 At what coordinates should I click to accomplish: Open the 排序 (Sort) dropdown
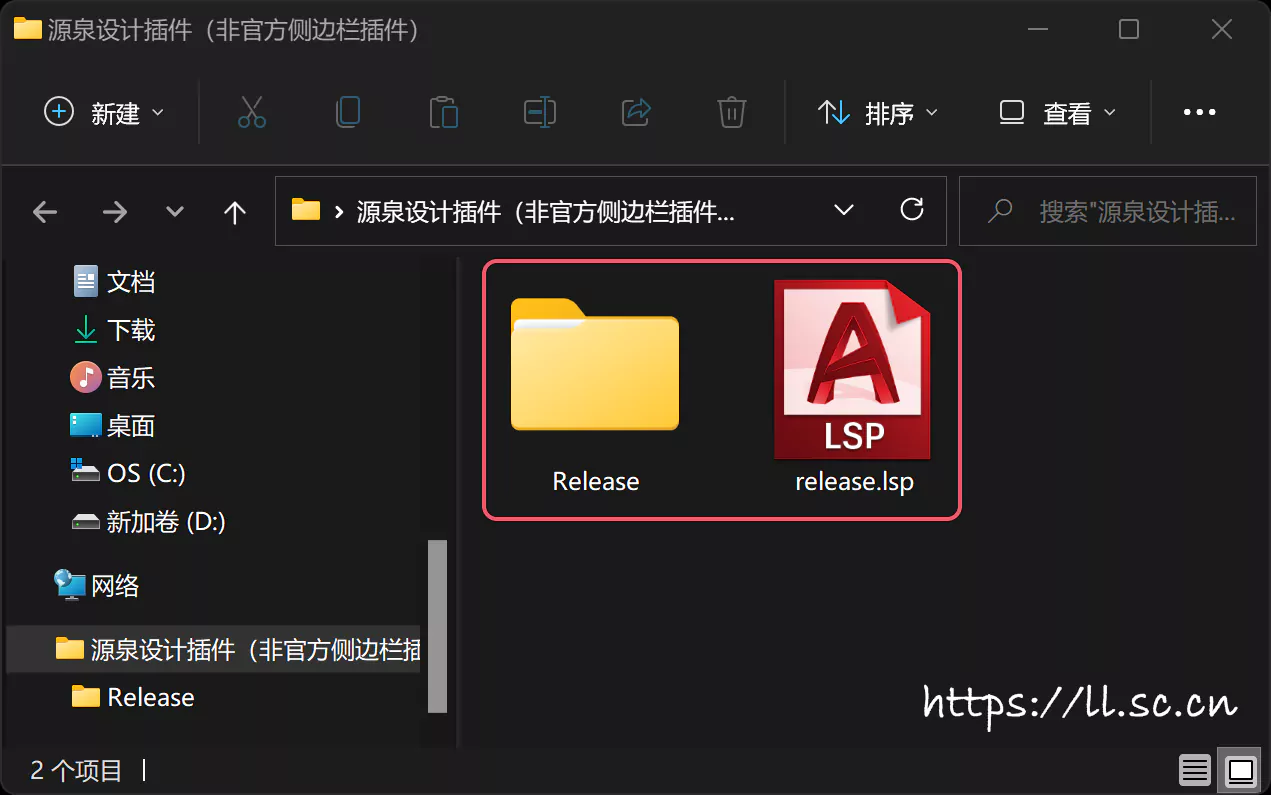pyautogui.click(x=878, y=113)
